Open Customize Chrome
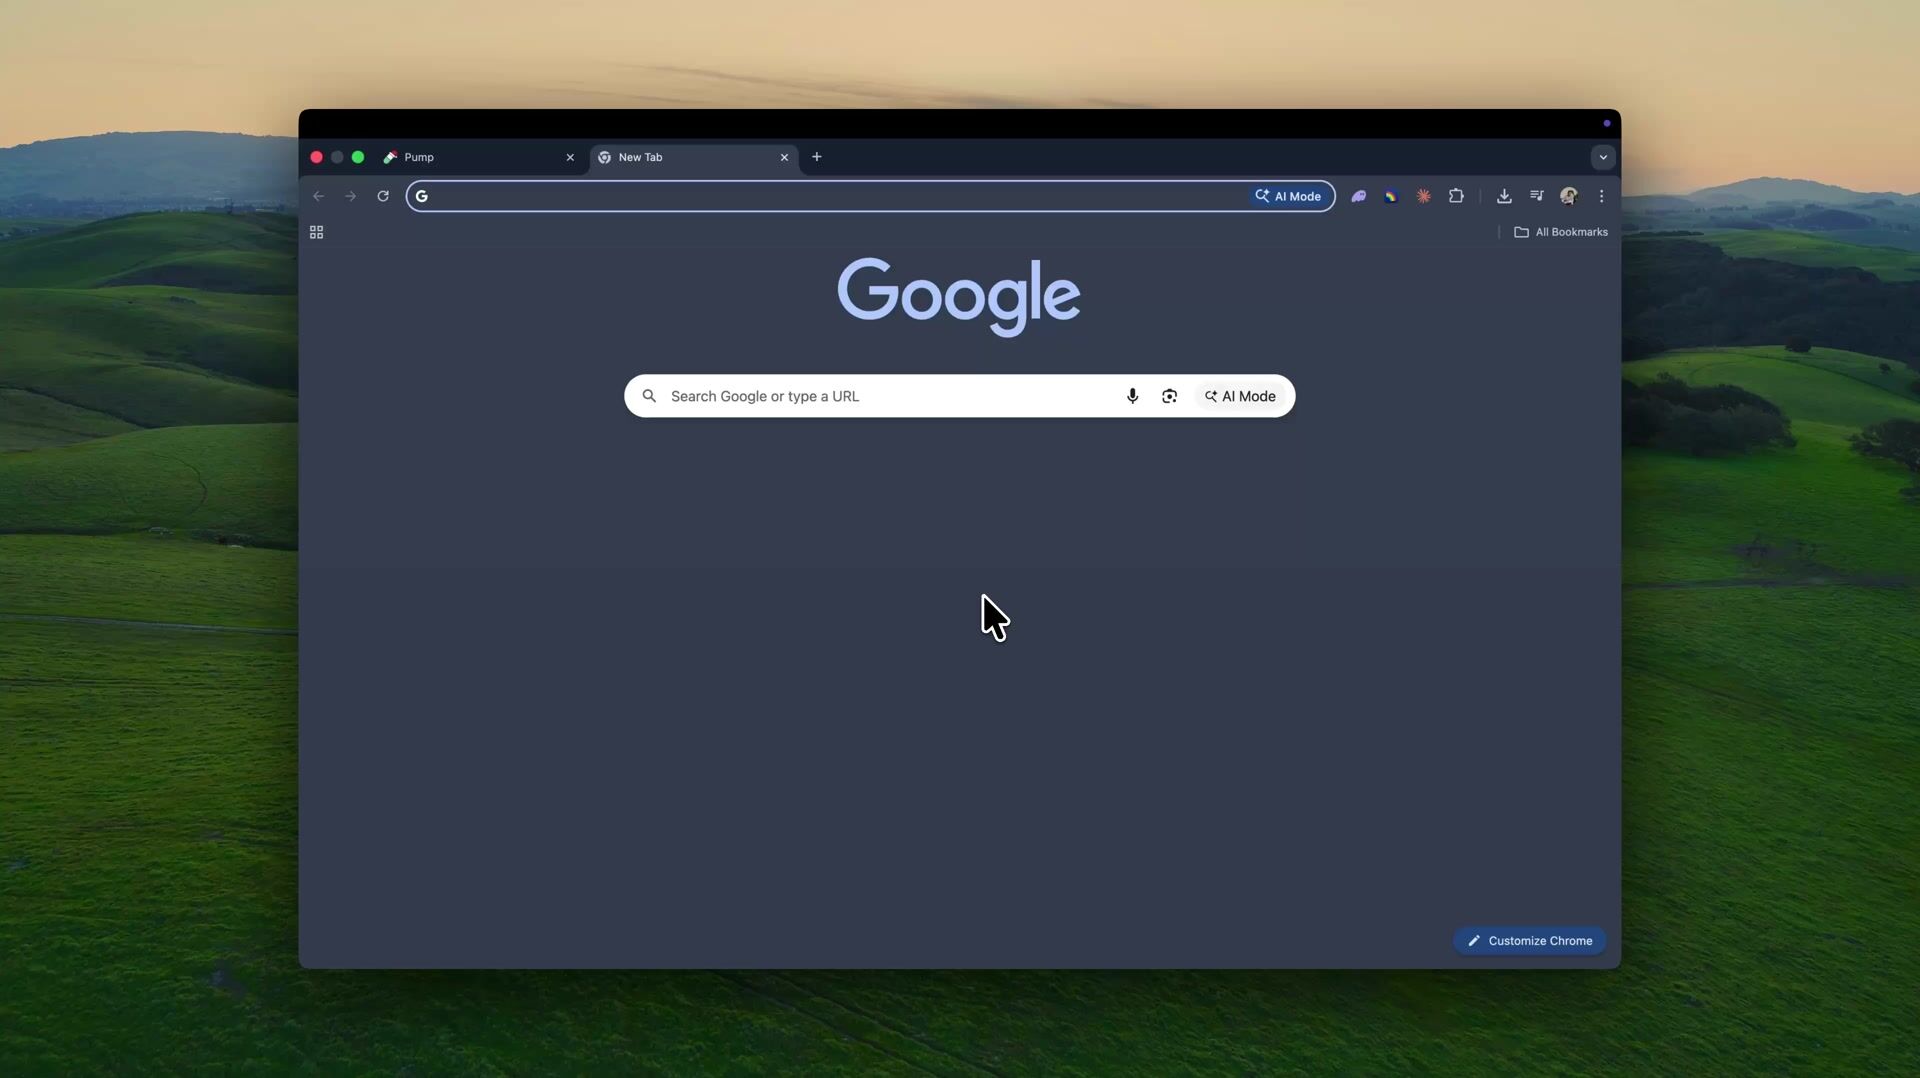The height and width of the screenshot is (1078, 1920). (x=1529, y=941)
